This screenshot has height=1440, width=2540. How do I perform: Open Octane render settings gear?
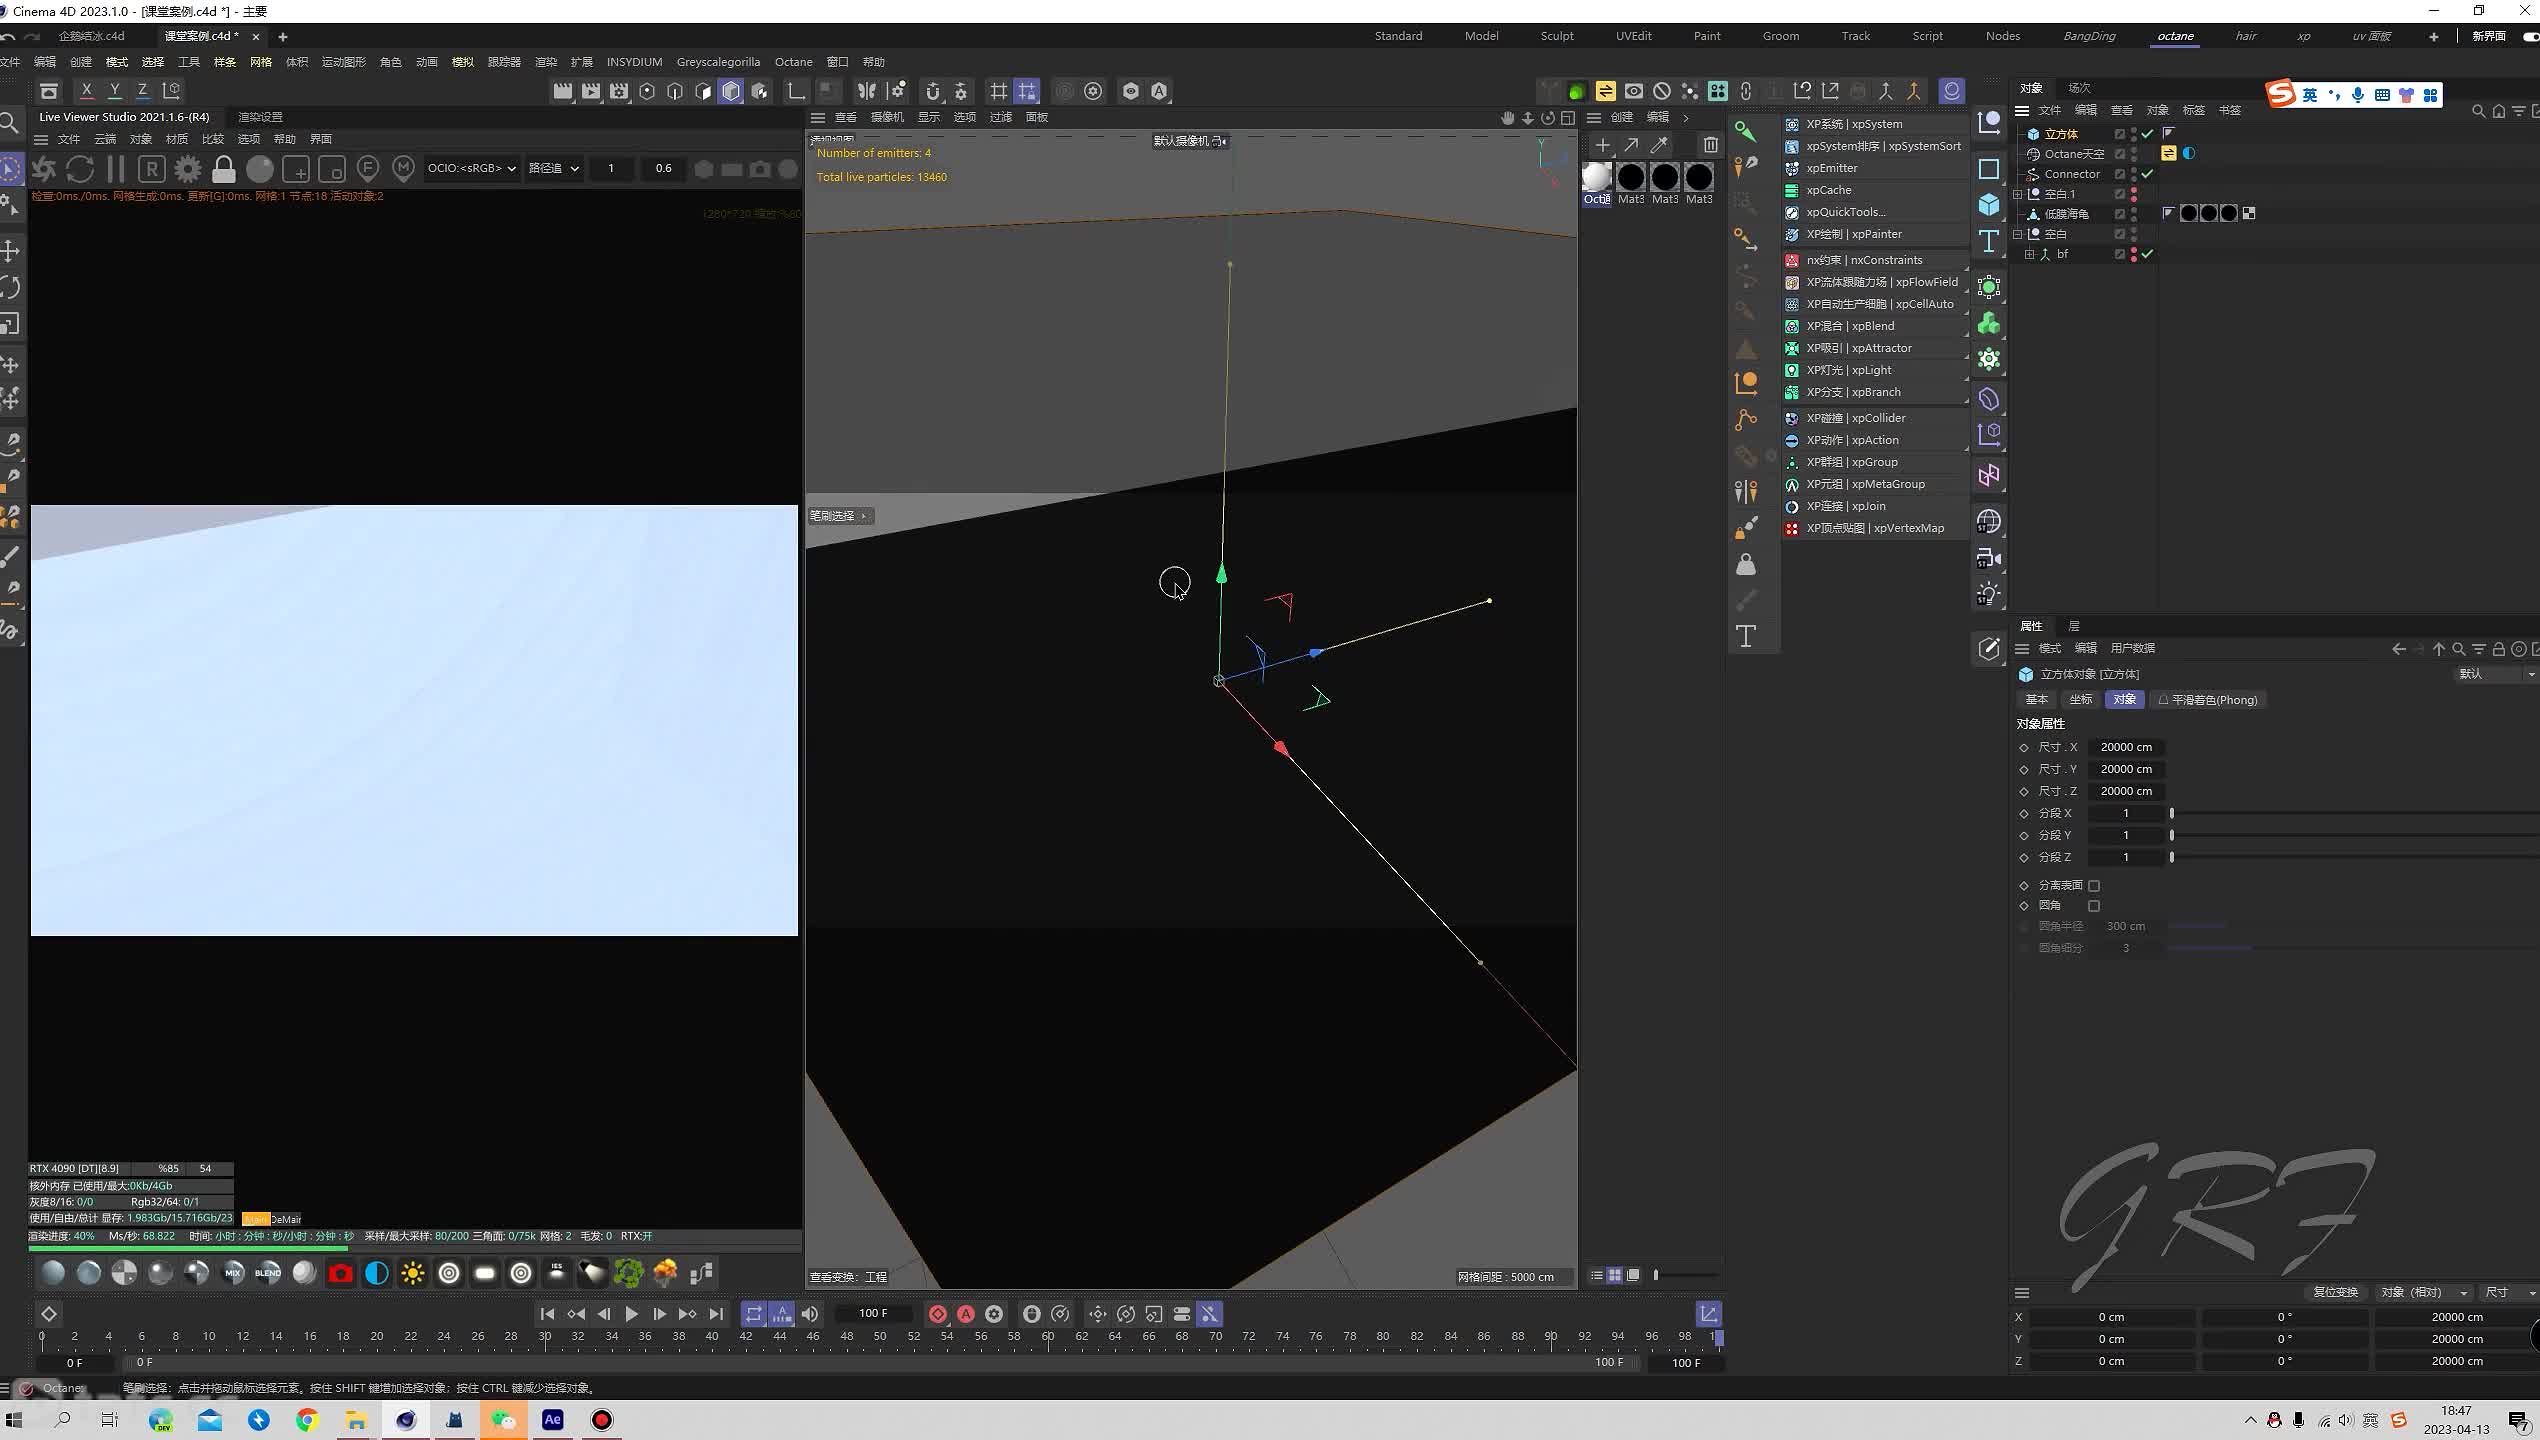[187, 169]
